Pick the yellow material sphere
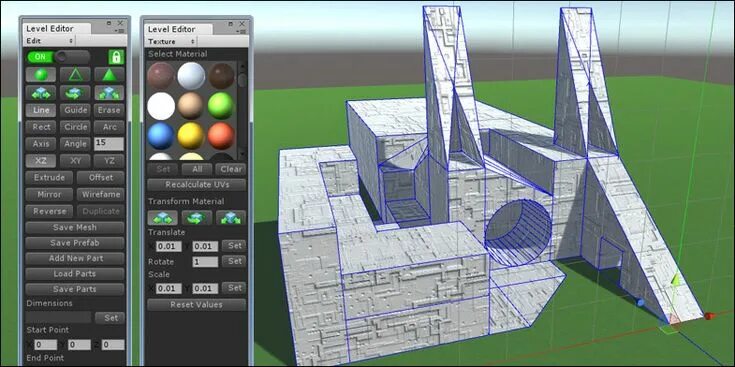The height and width of the screenshot is (367, 735). [x=191, y=136]
